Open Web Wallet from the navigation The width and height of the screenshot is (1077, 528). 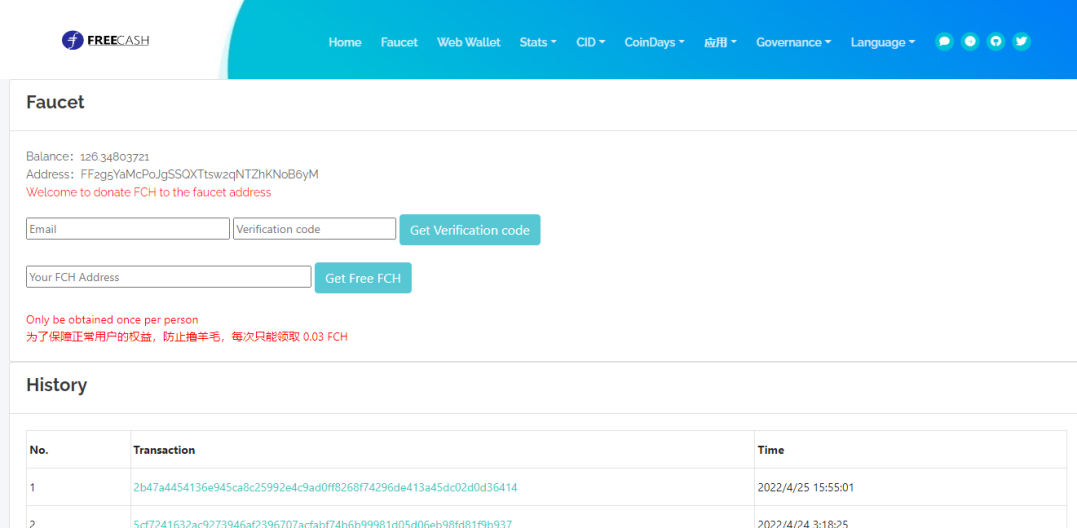click(x=468, y=42)
